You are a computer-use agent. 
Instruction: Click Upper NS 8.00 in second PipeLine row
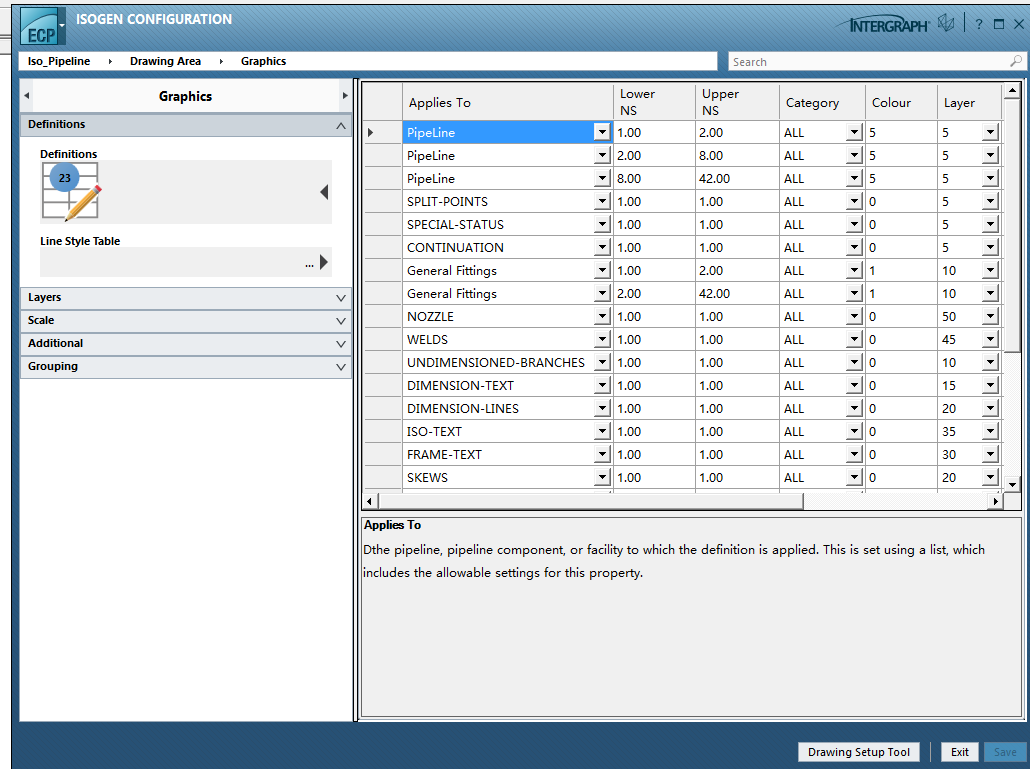click(x=737, y=156)
